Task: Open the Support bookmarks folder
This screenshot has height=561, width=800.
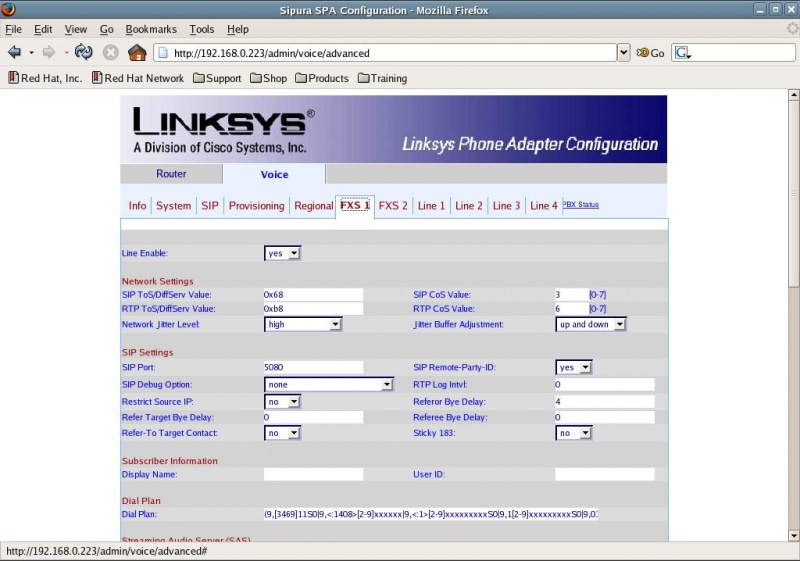Action: (x=217, y=78)
